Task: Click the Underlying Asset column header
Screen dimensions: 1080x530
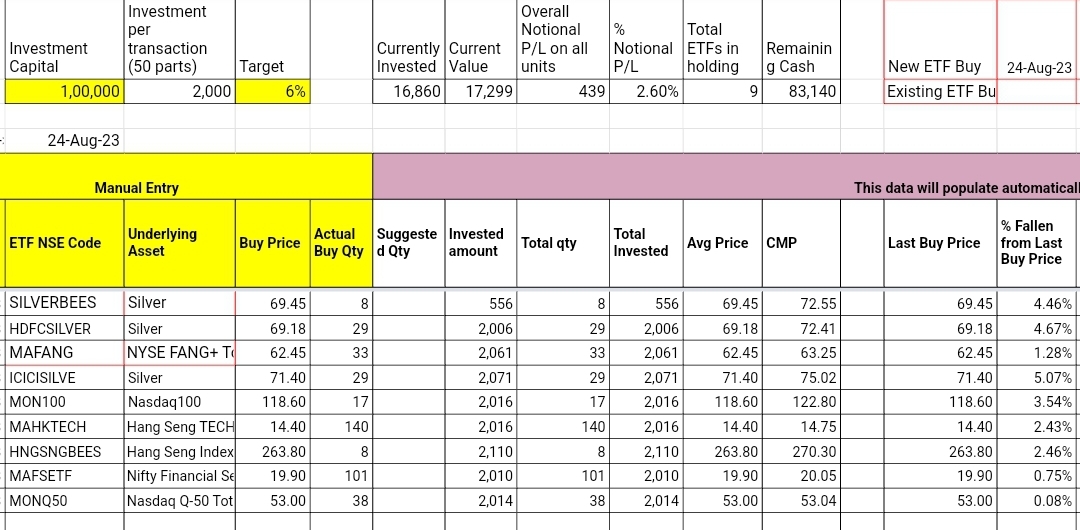Action: point(180,243)
